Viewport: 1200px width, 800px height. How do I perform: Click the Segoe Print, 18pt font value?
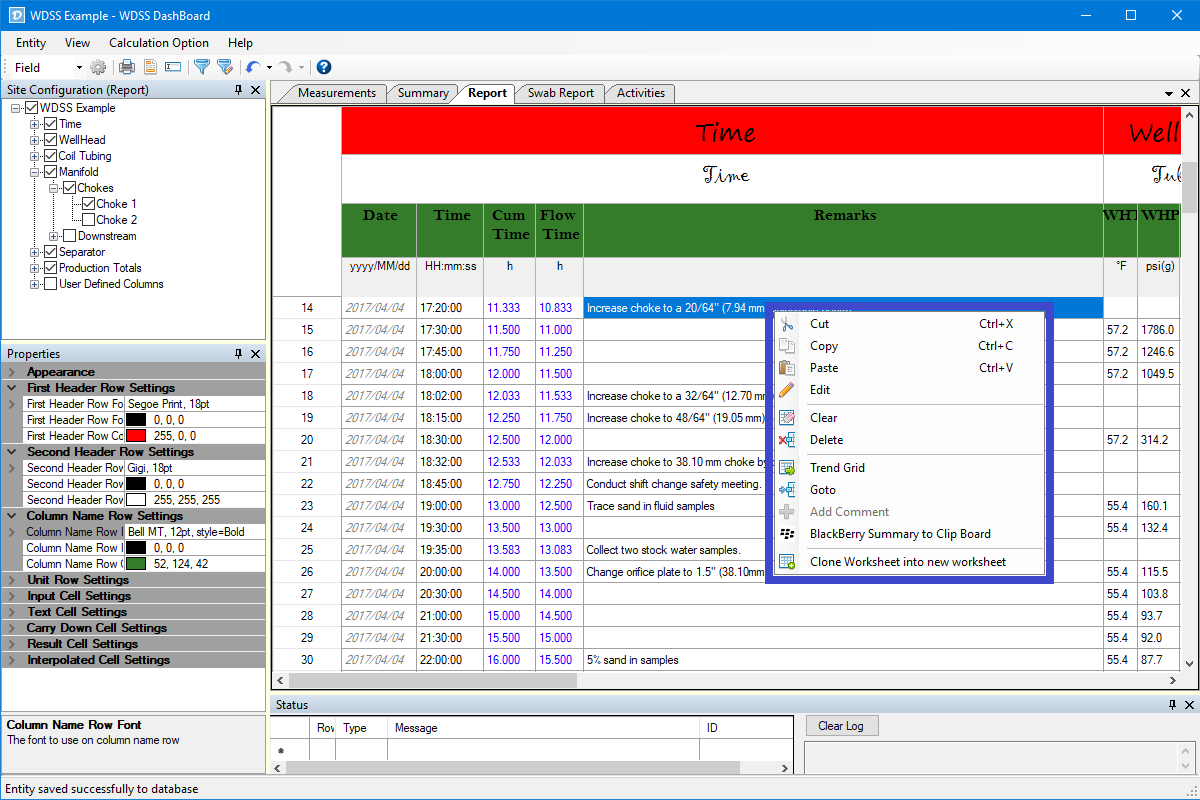pyautogui.click(x=195, y=404)
